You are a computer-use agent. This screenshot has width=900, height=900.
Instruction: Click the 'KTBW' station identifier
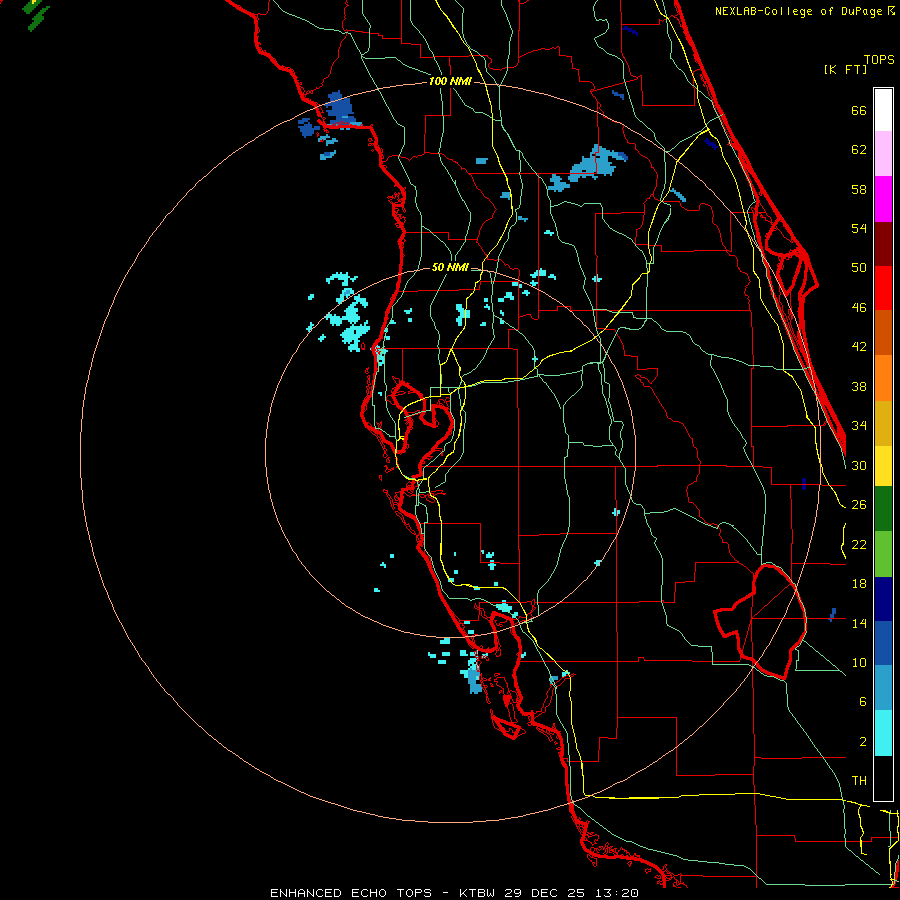(x=476, y=893)
